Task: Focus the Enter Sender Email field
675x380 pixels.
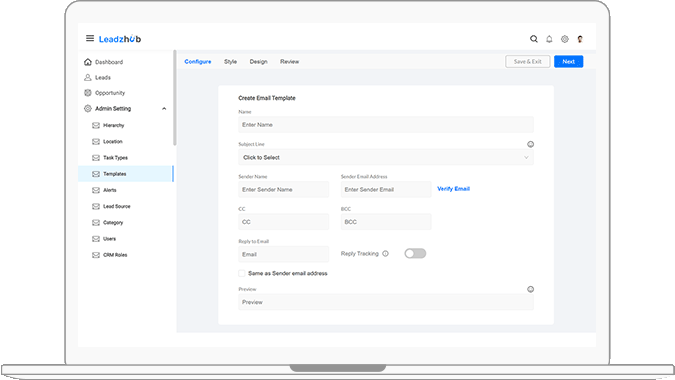Action: click(x=386, y=189)
